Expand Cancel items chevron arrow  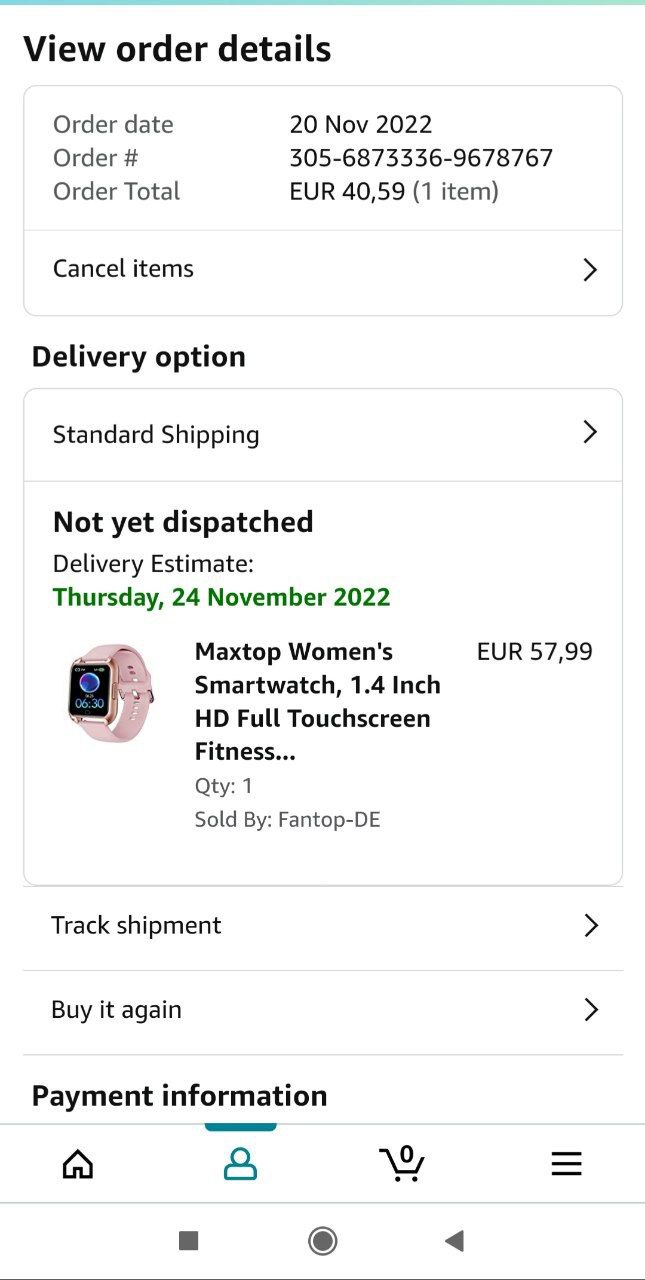[590, 270]
